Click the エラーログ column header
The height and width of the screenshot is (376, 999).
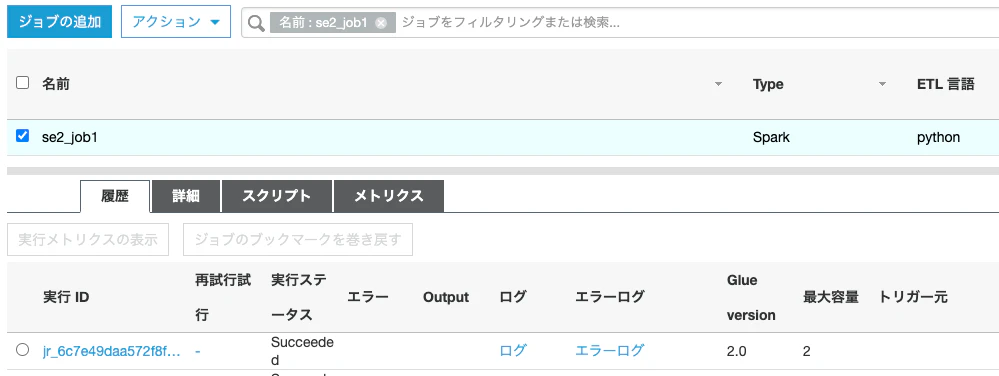click(610, 297)
